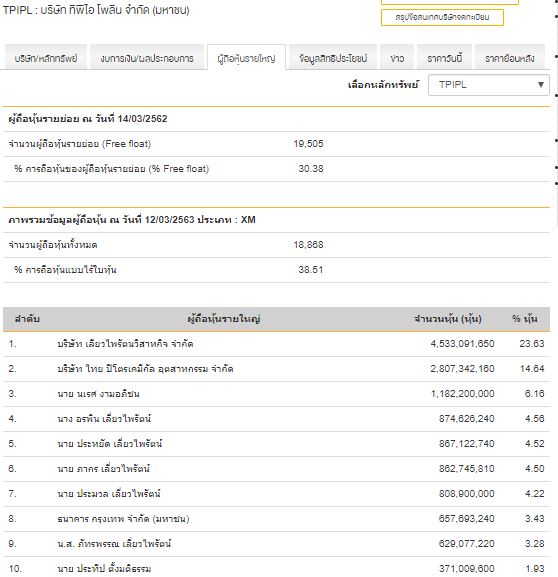Image resolution: width=558 pixels, height=577 pixels.
Task: Select shareholder นาย ภากร เลี่ยวไพรัตน์
Action: point(103,469)
